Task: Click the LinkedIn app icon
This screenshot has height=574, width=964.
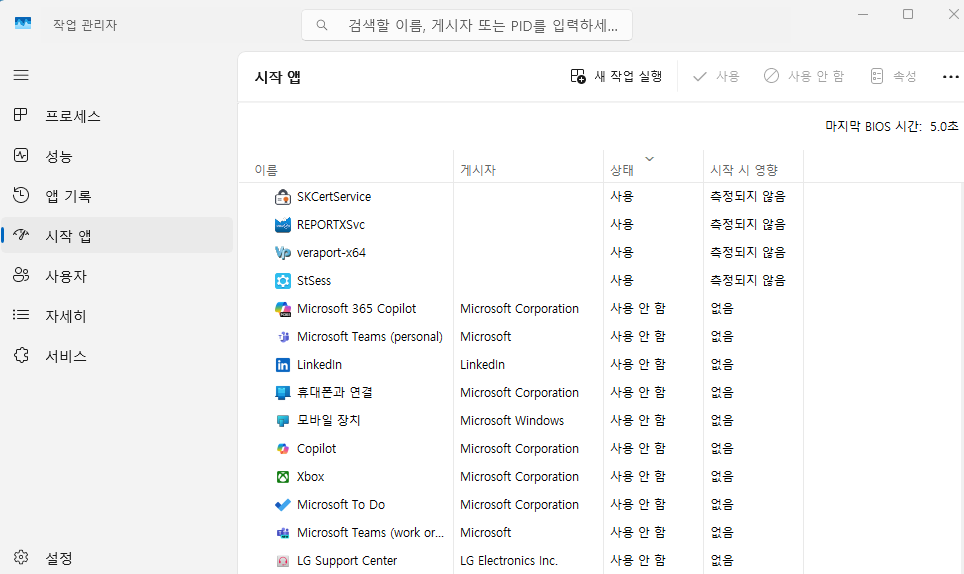Action: [283, 365]
